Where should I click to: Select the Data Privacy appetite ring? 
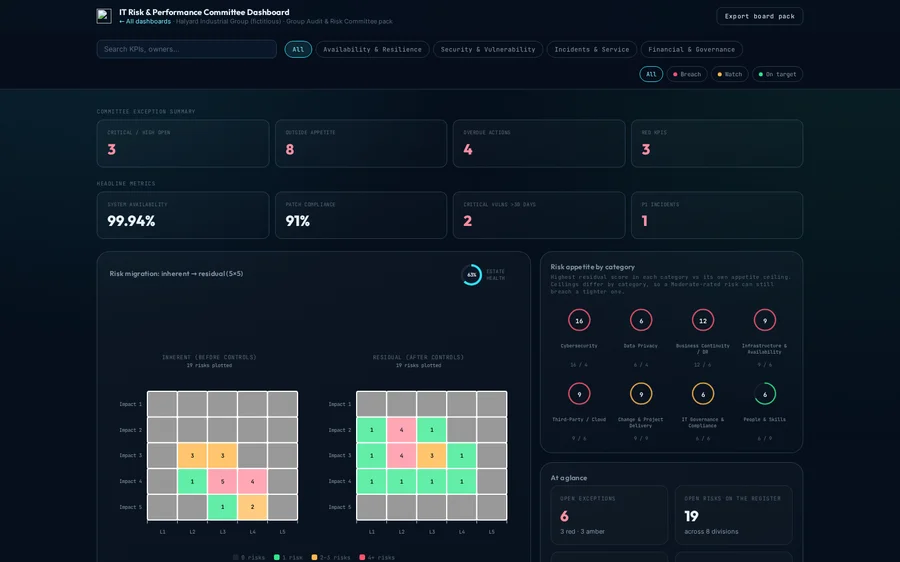pos(641,320)
